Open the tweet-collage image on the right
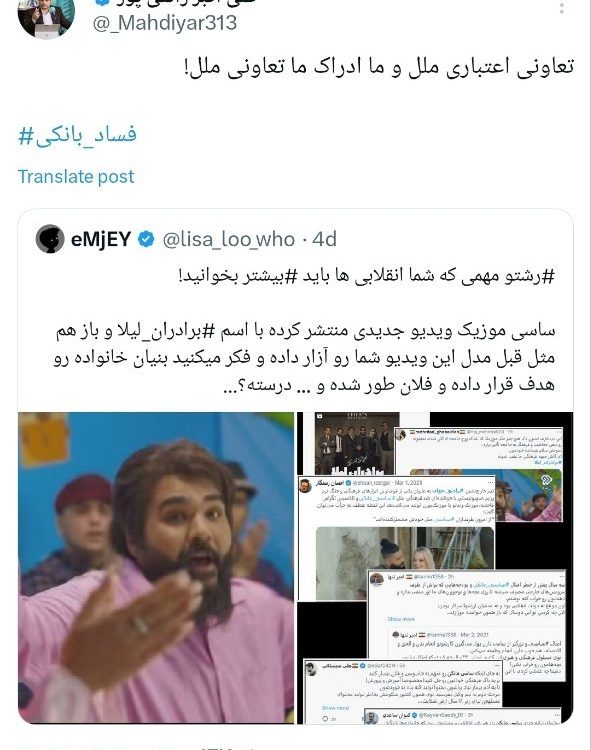 (435, 568)
